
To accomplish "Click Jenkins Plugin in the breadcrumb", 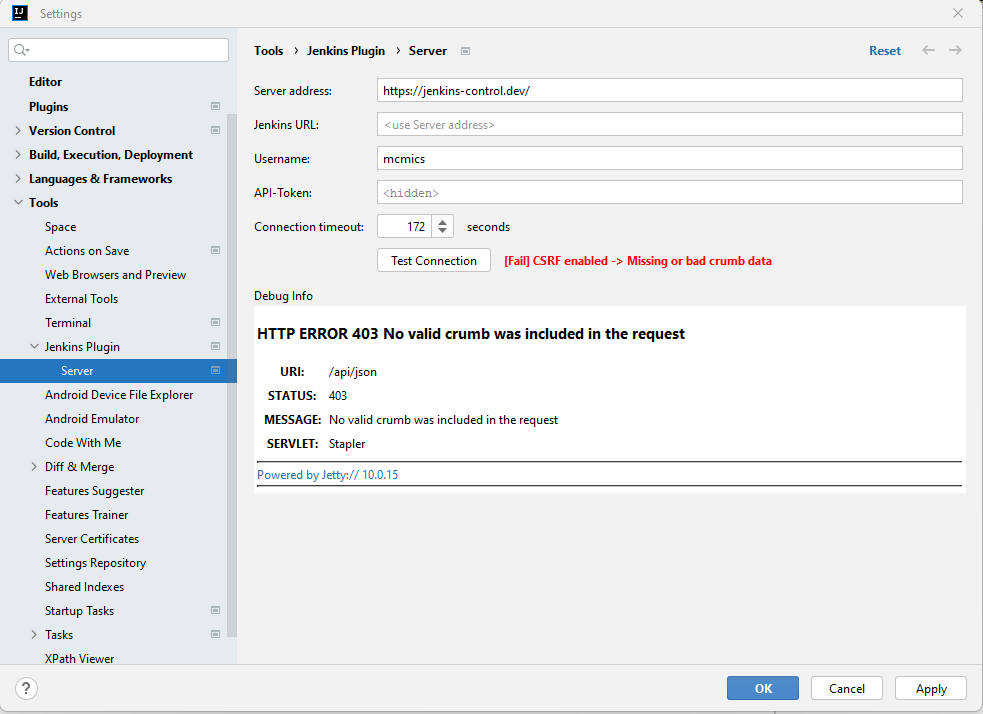I will (x=346, y=51).
